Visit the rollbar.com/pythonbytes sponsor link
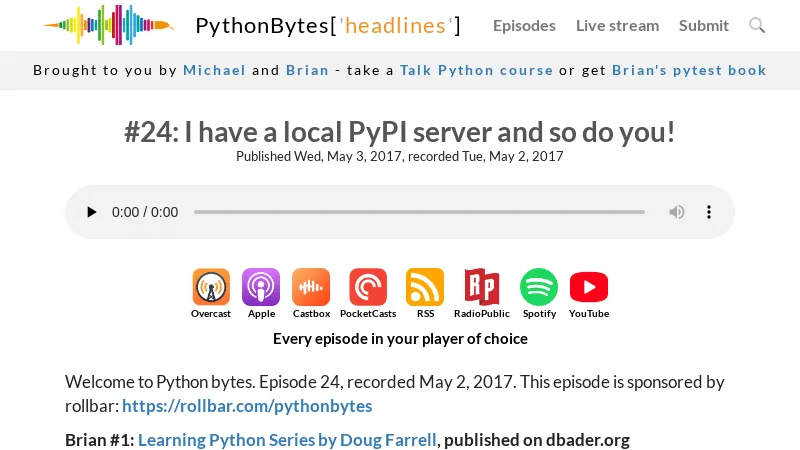This screenshot has width=800, height=450. [247, 406]
